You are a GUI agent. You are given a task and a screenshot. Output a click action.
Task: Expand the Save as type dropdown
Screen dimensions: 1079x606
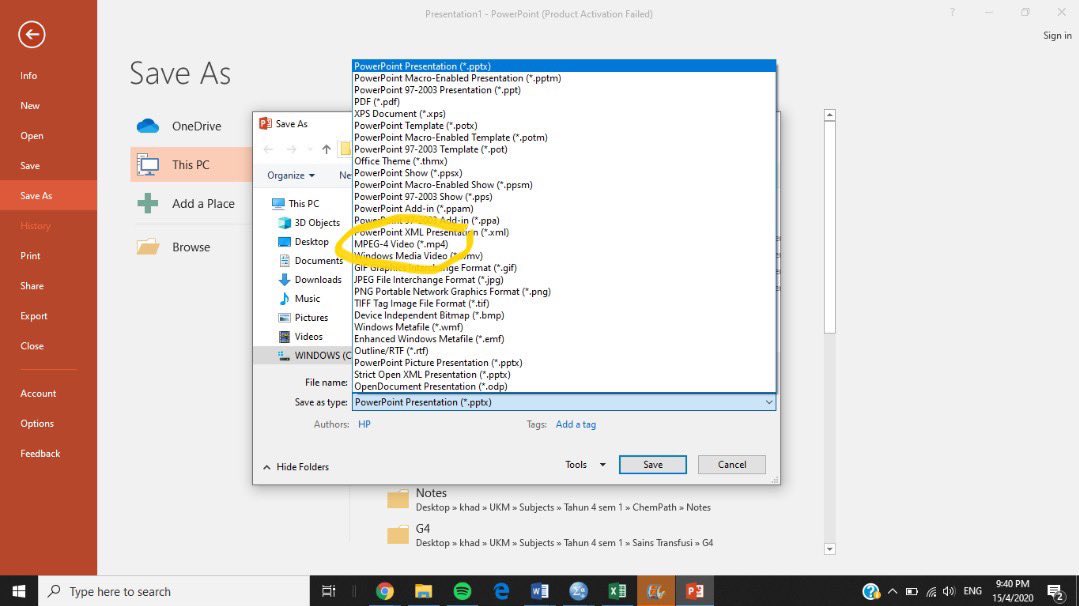click(x=768, y=402)
